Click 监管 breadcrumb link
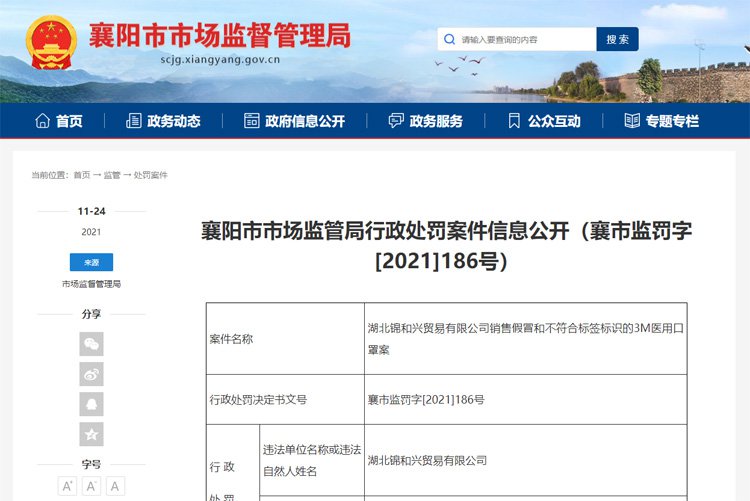The width and height of the screenshot is (750, 501). [x=112, y=175]
